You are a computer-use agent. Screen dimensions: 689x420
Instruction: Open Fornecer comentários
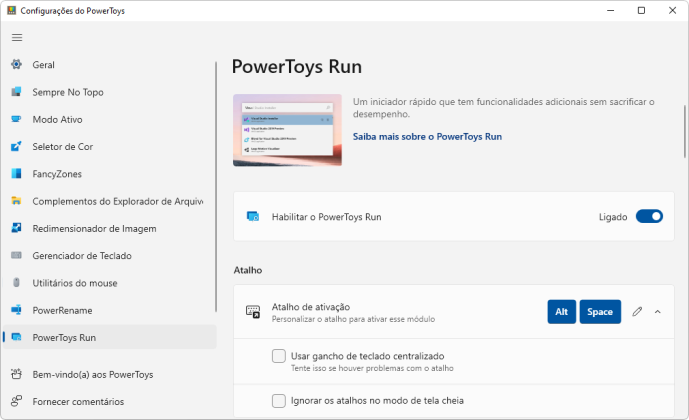click(x=109, y=401)
